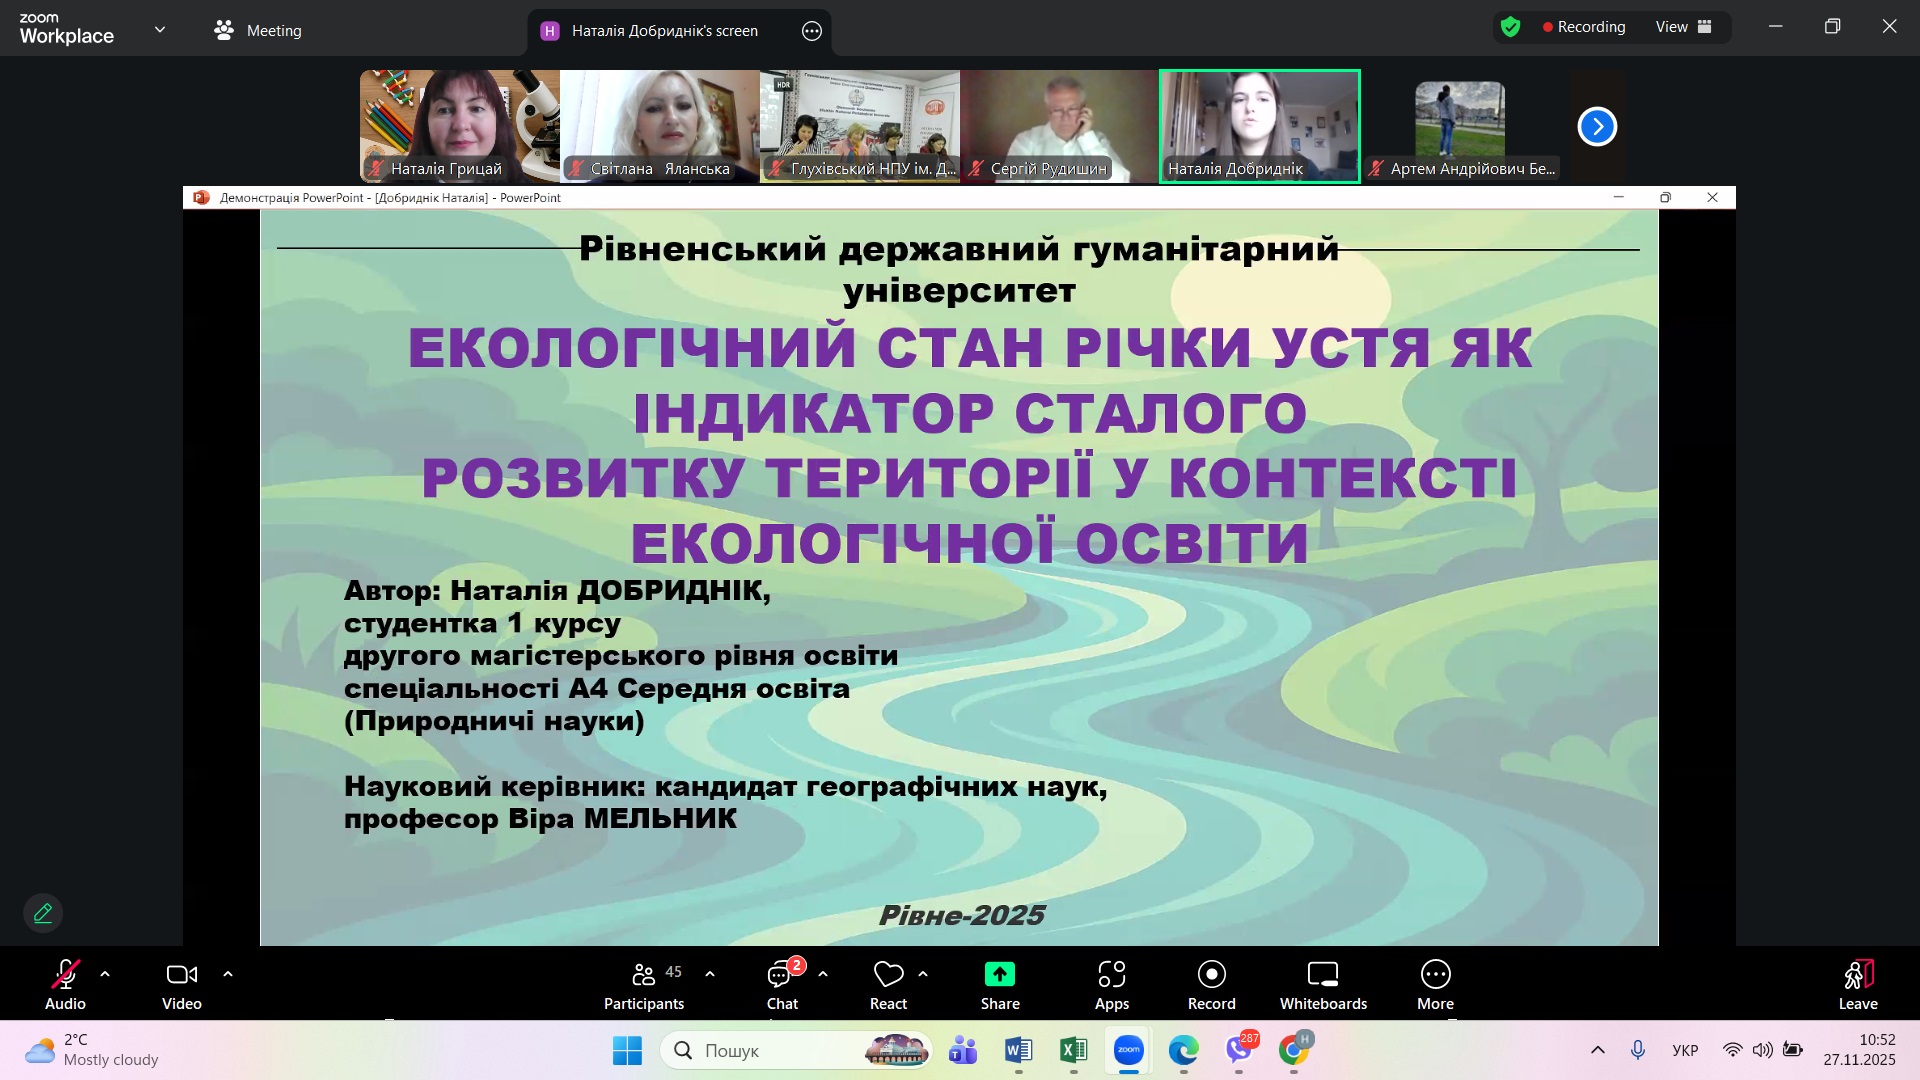
Task: Click the green encryption shield icon
Action: tap(1510, 27)
